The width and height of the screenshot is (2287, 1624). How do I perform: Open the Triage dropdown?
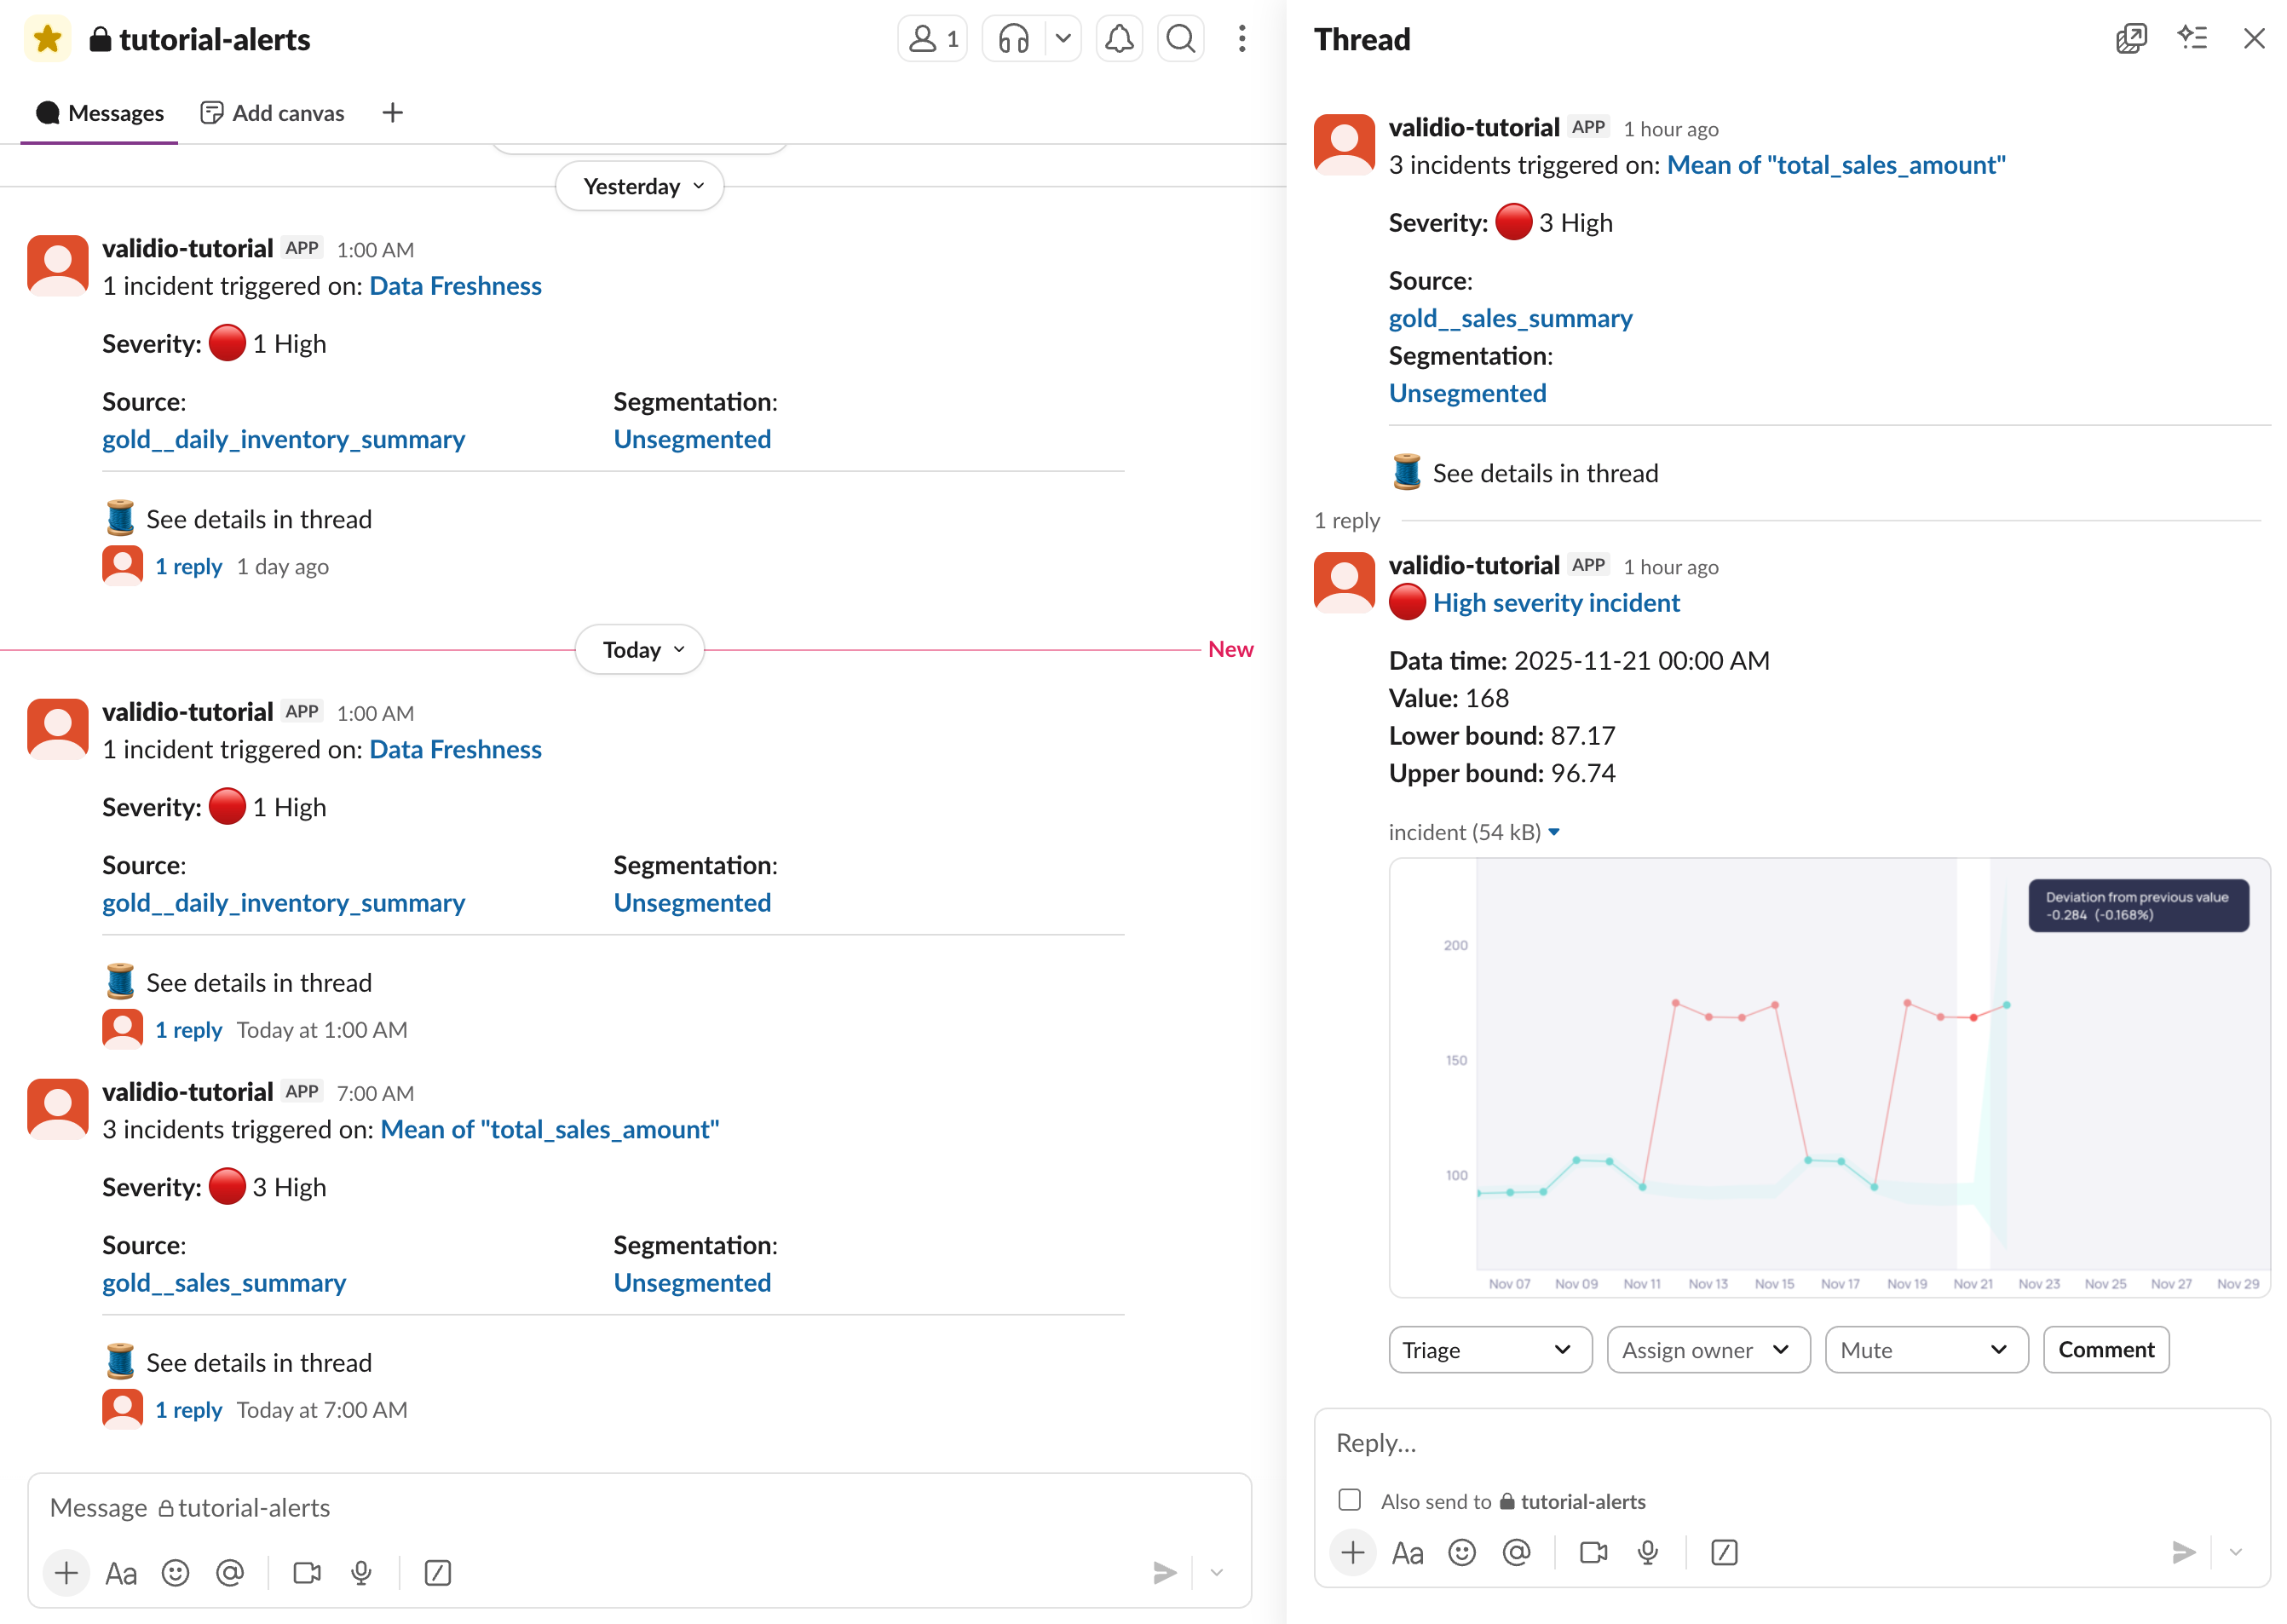click(1489, 1350)
